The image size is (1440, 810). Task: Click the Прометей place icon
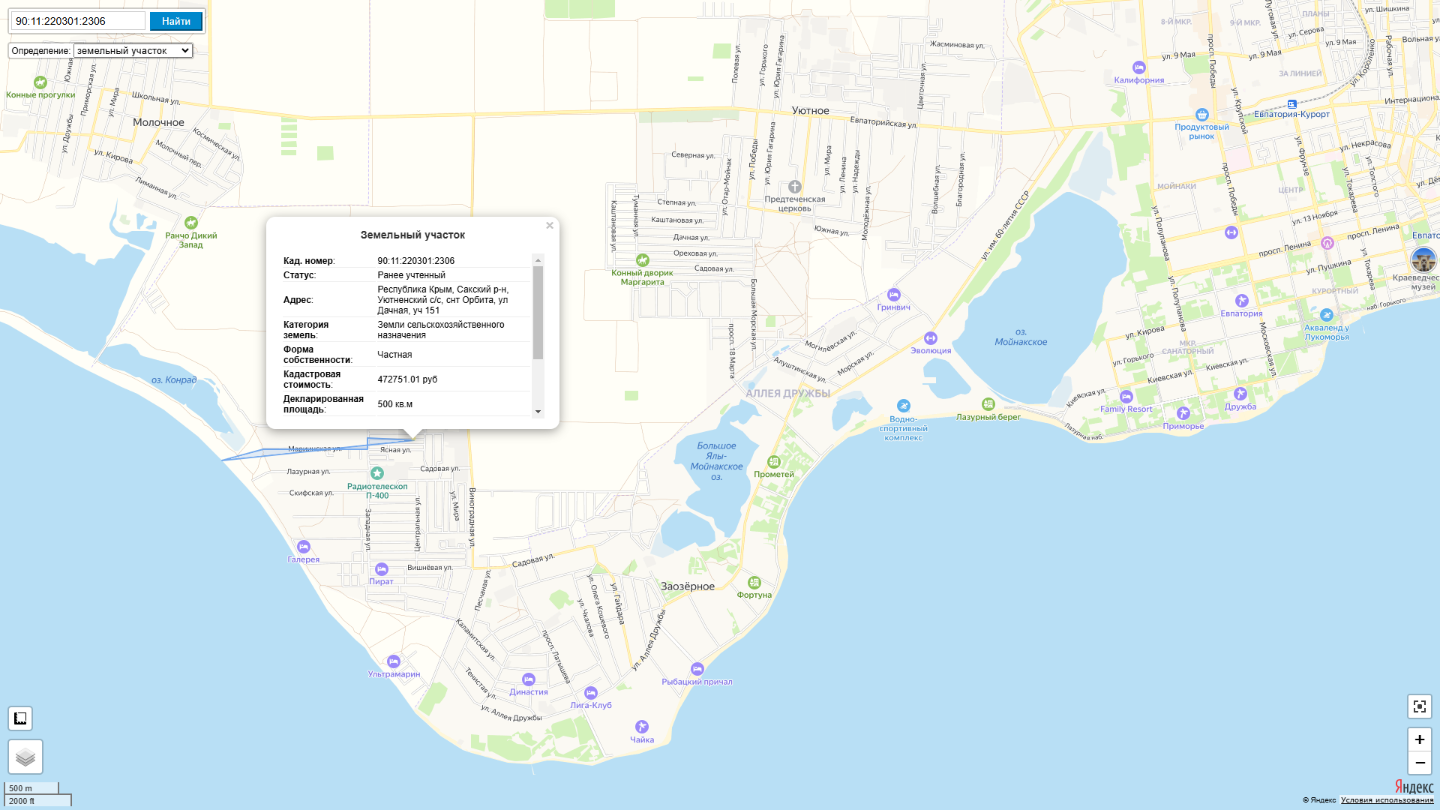[773, 462]
